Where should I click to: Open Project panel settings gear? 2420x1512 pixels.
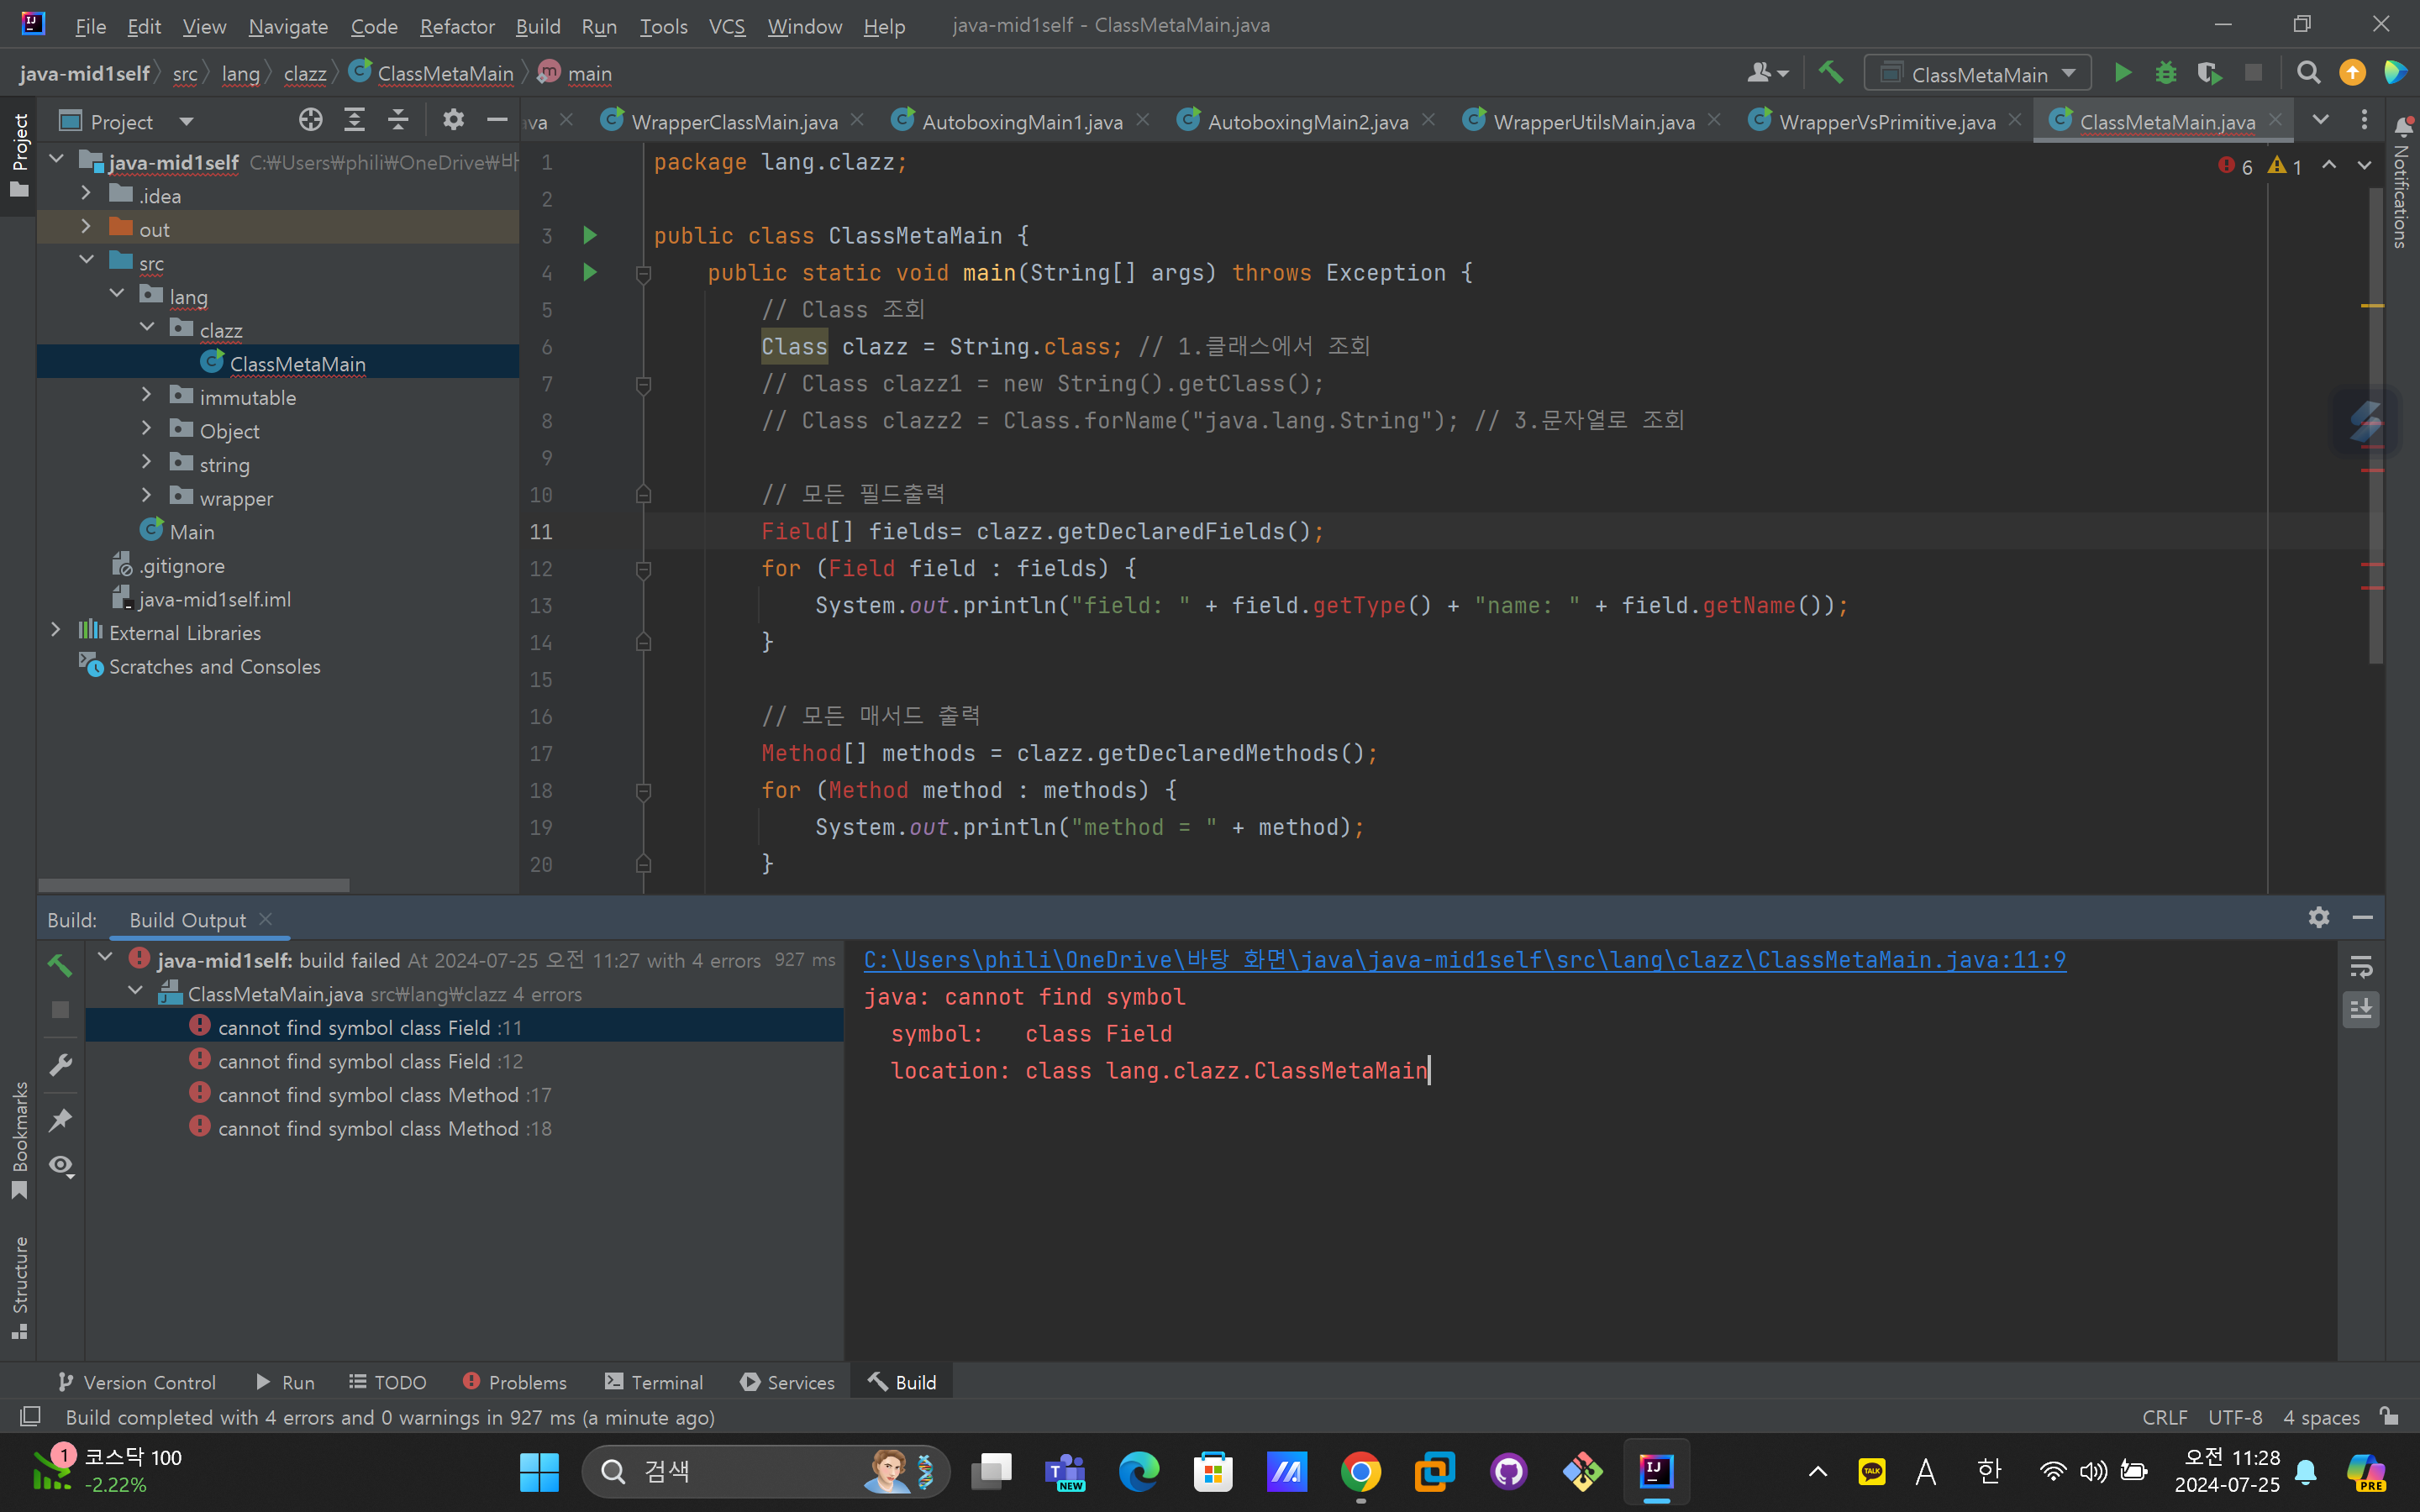click(x=453, y=120)
